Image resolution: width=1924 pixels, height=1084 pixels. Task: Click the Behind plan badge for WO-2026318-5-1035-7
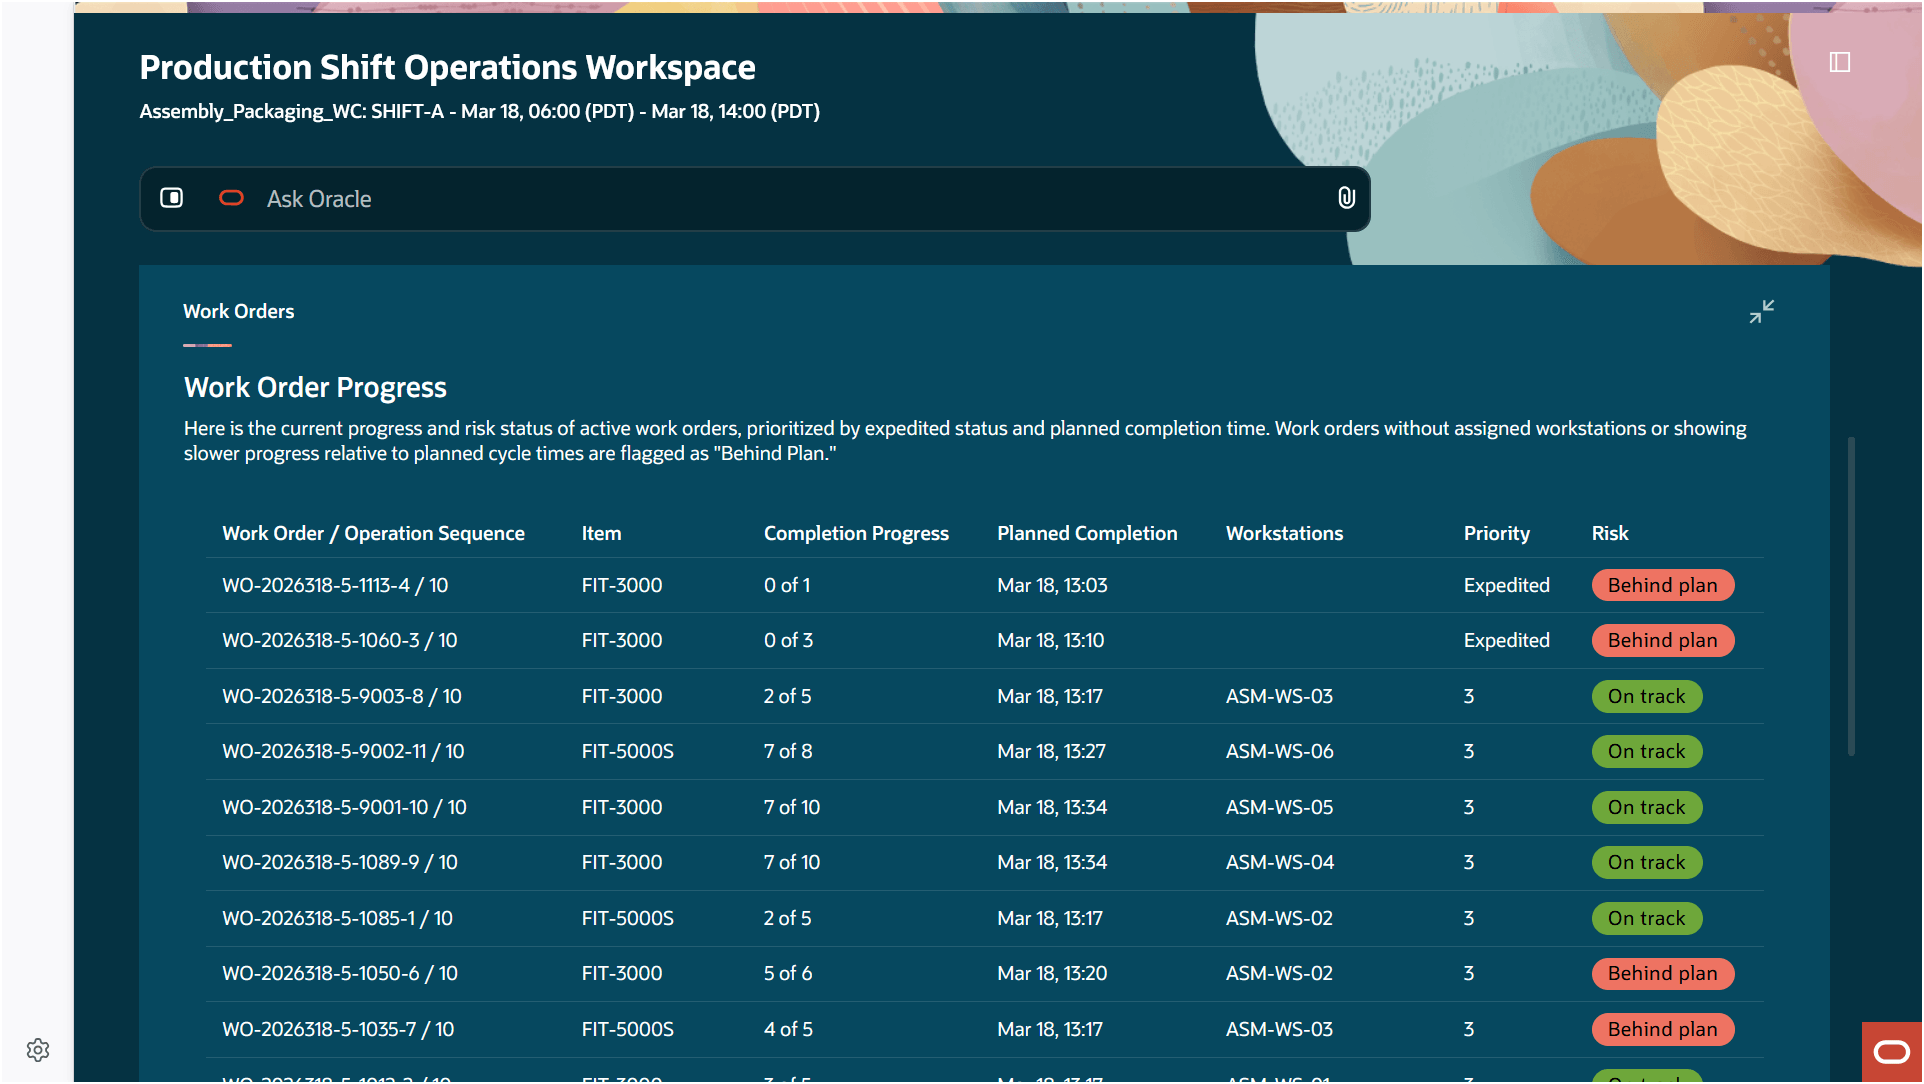[x=1662, y=1029]
